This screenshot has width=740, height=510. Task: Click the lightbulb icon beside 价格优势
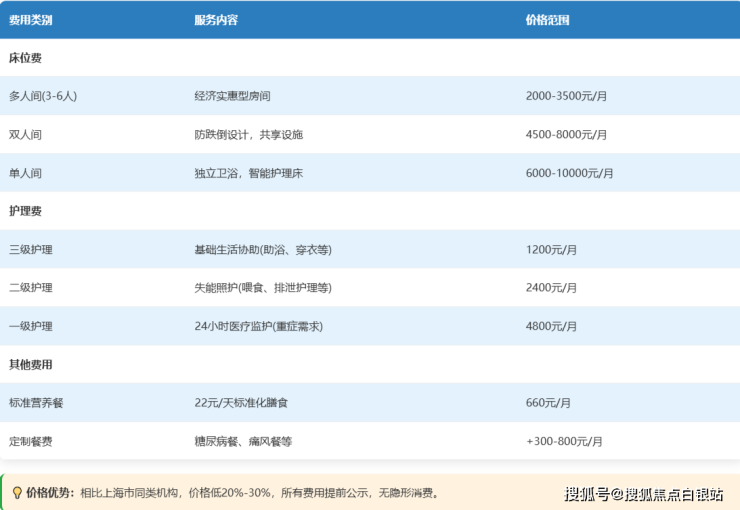click(x=16, y=493)
